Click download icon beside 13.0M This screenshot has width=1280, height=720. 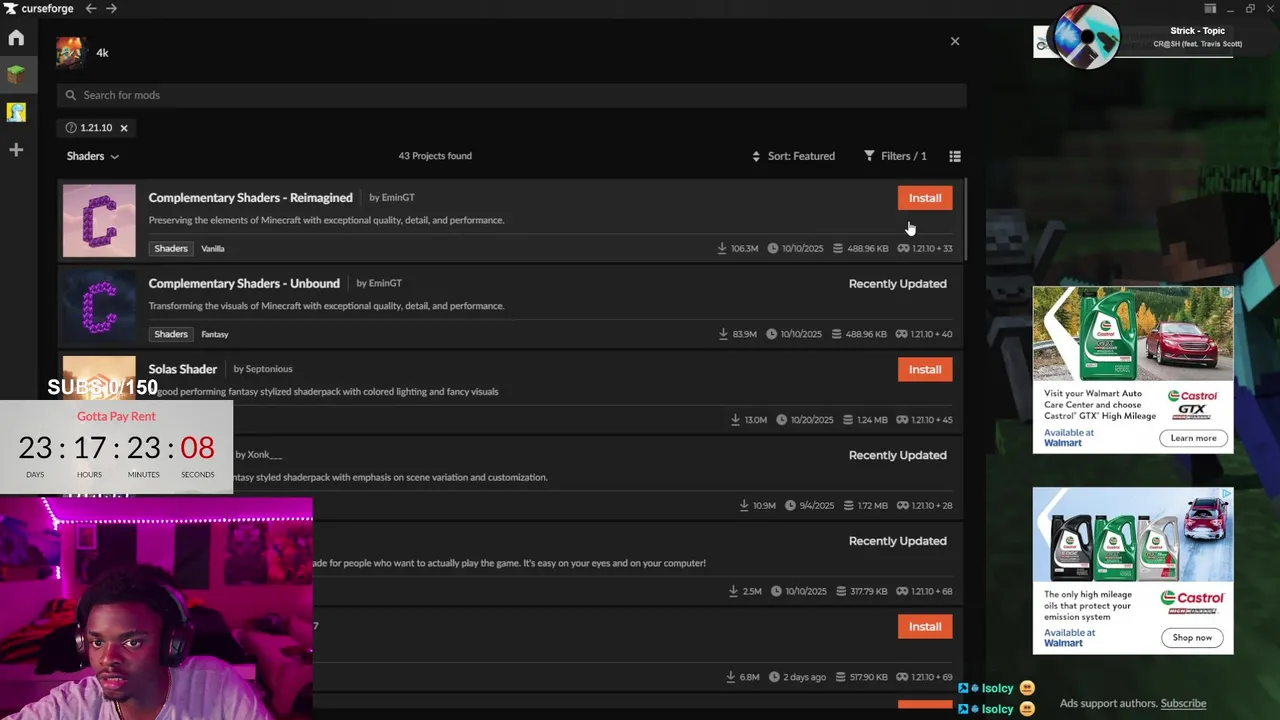pos(736,420)
